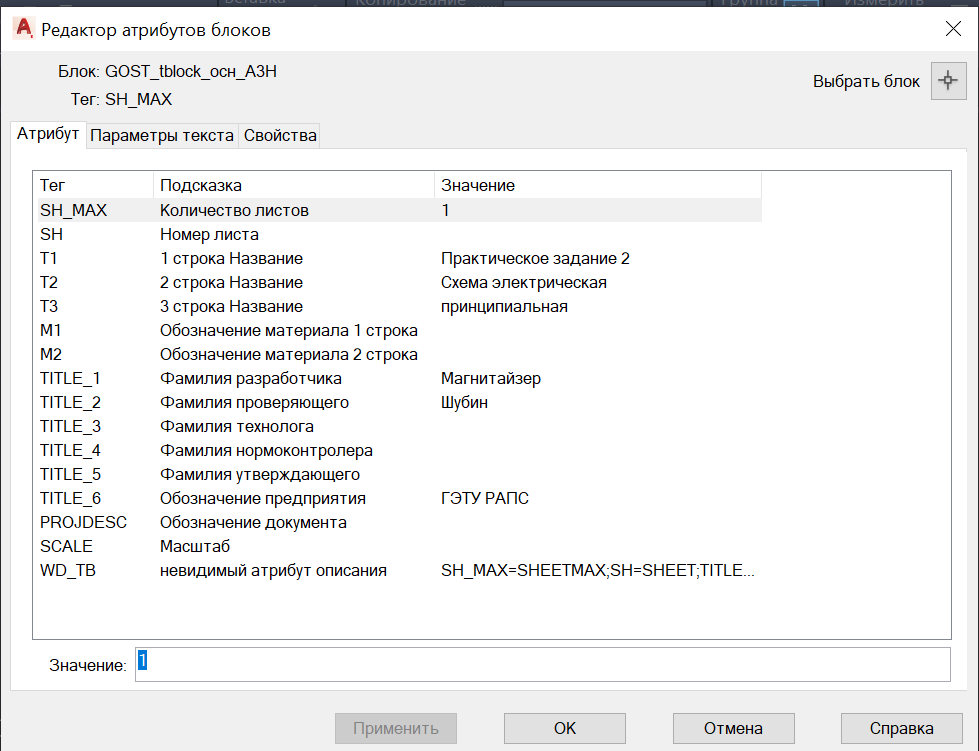Click prompt 'Фамилия технолога'
The width and height of the screenshot is (979, 751).
point(237,426)
